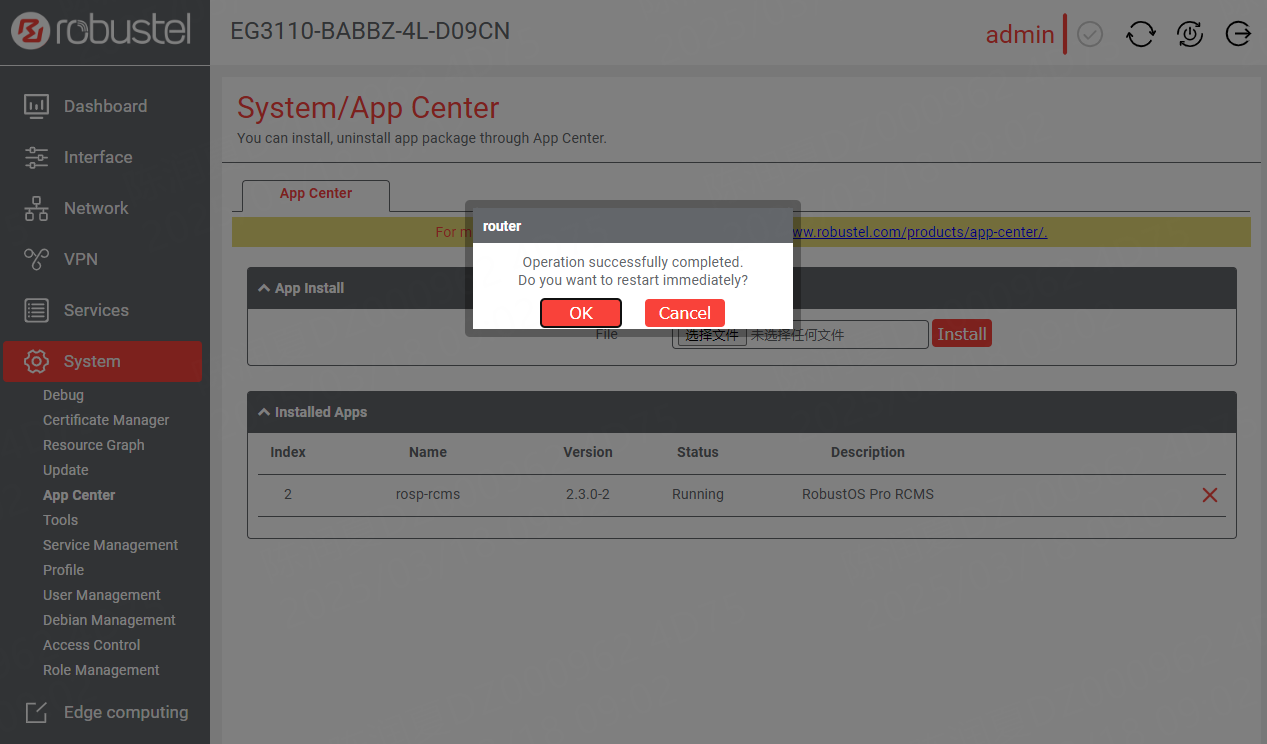Image resolution: width=1267 pixels, height=744 pixels.
Task: Click the Dashboard monitor icon
Action: coord(36,106)
